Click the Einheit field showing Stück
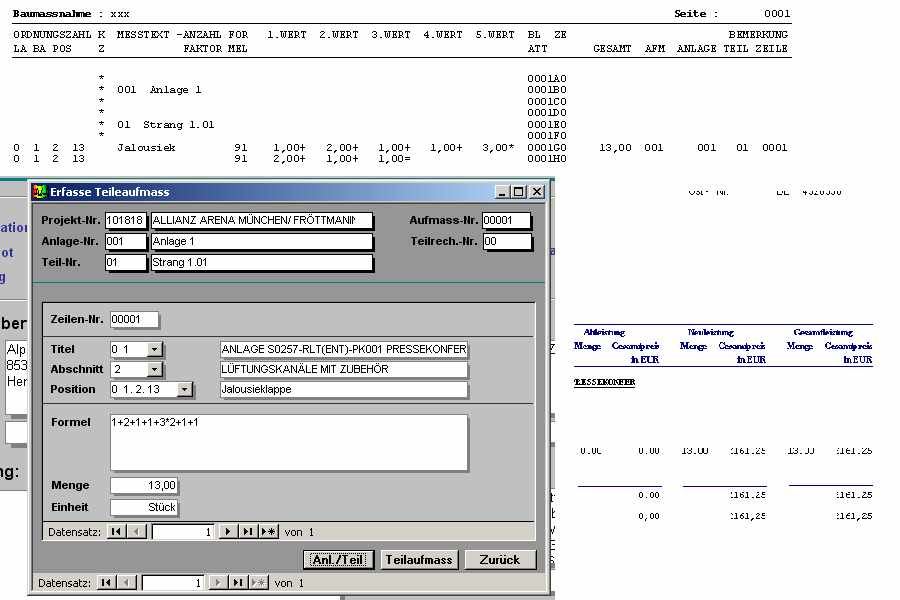The image size is (900, 600). coord(144,507)
